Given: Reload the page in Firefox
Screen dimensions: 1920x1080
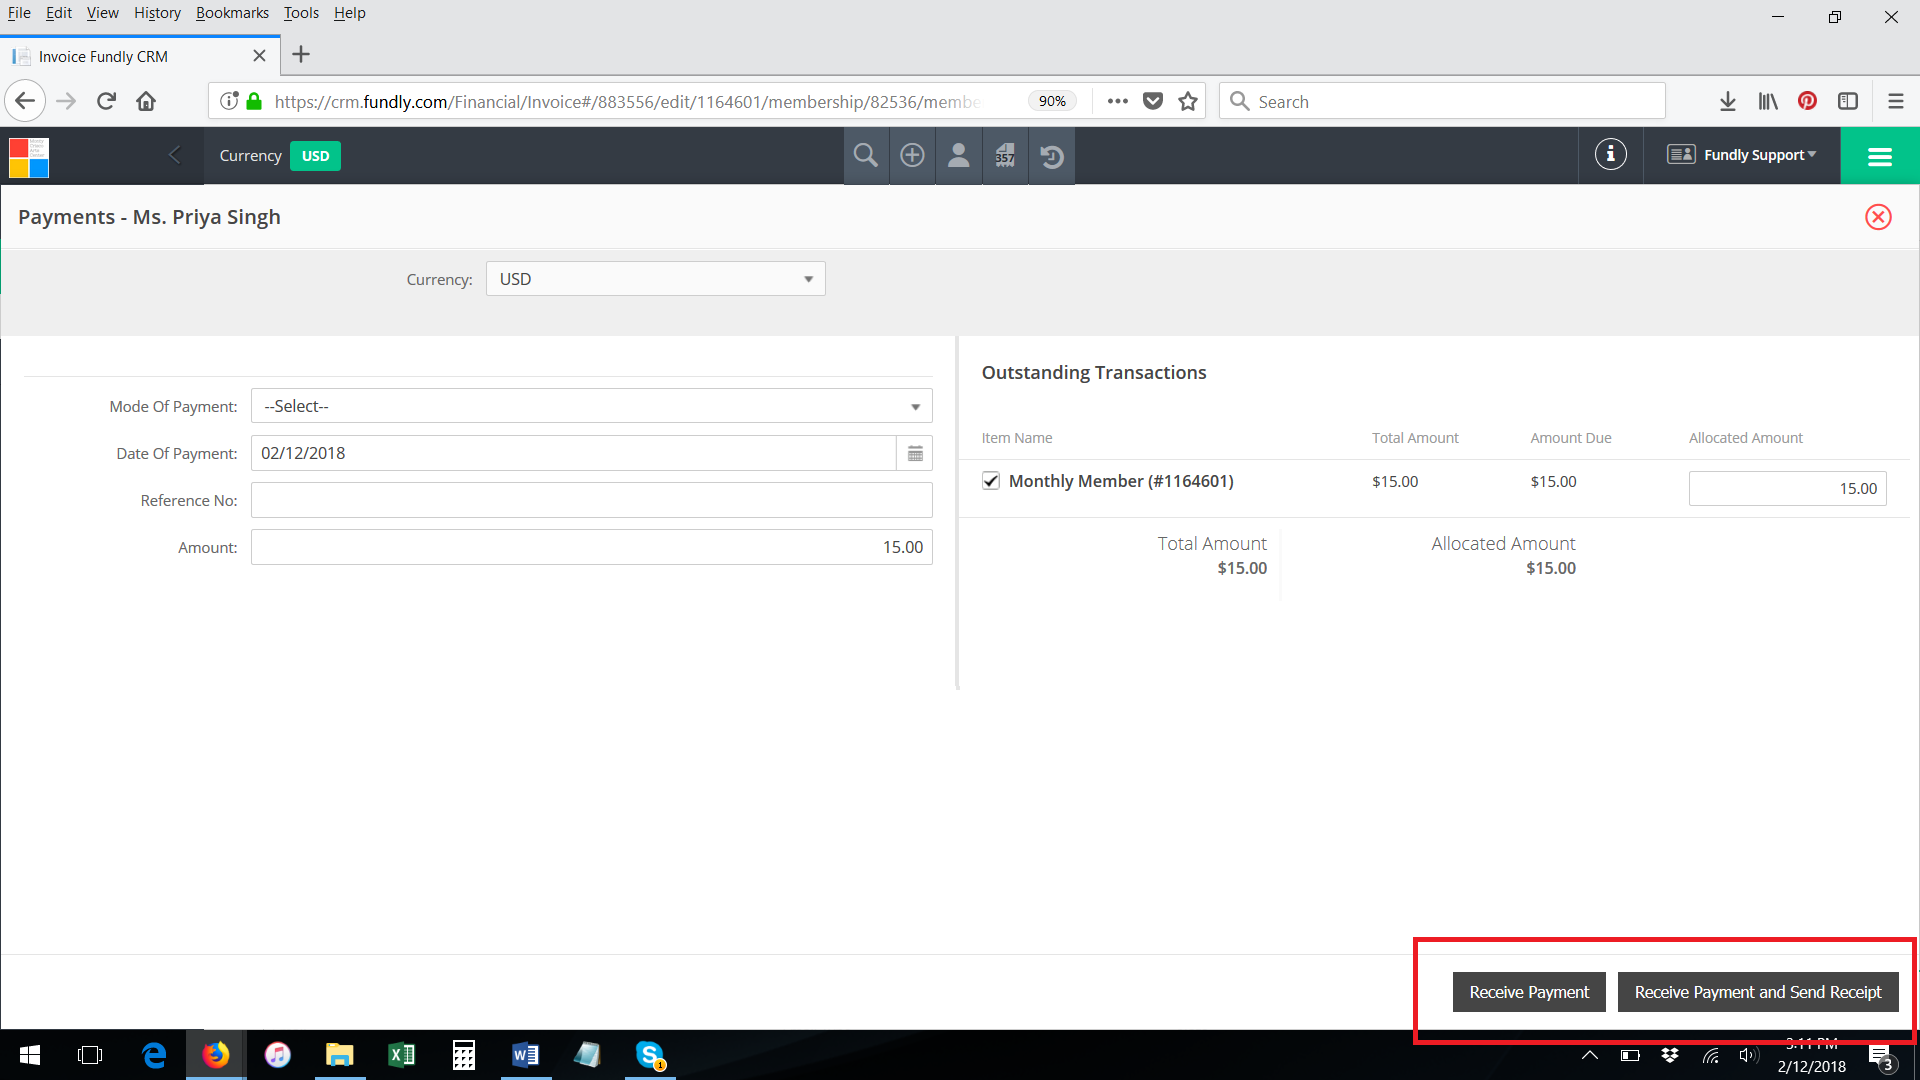Looking at the screenshot, I should pyautogui.click(x=107, y=101).
